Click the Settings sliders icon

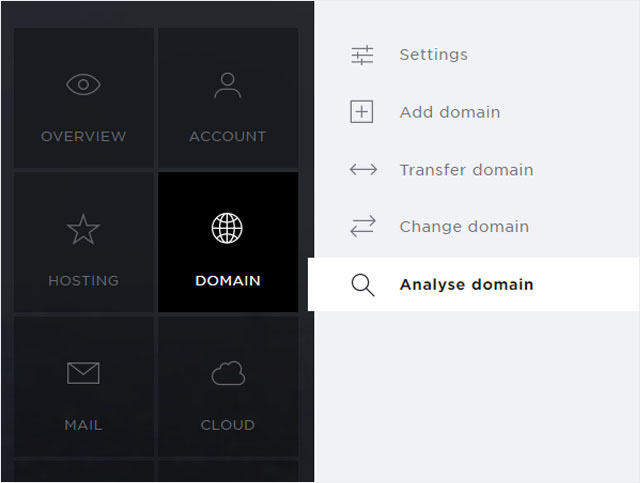point(362,55)
